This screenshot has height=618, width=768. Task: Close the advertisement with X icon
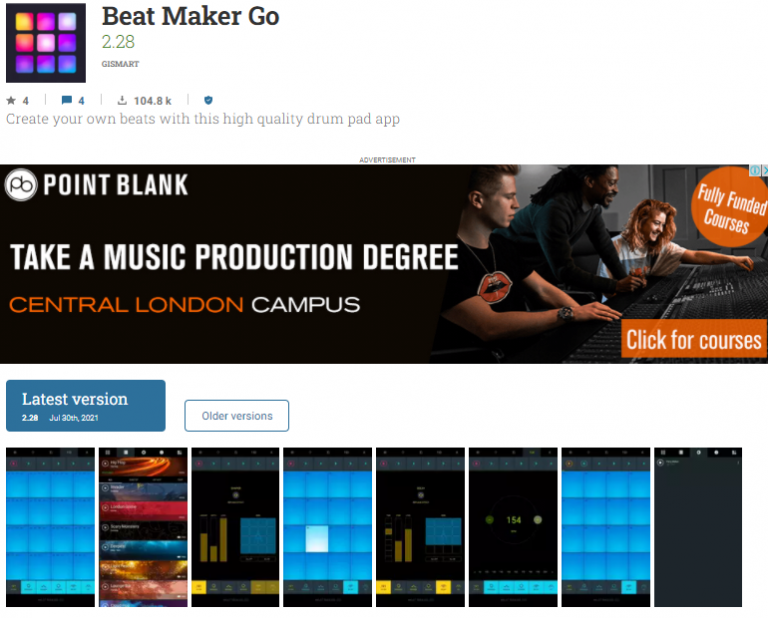pyautogui.click(x=765, y=170)
